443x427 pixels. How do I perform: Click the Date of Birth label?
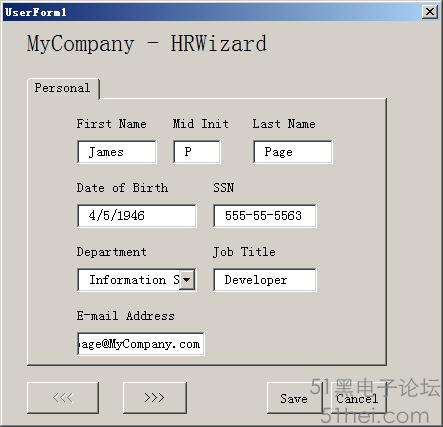click(x=122, y=188)
